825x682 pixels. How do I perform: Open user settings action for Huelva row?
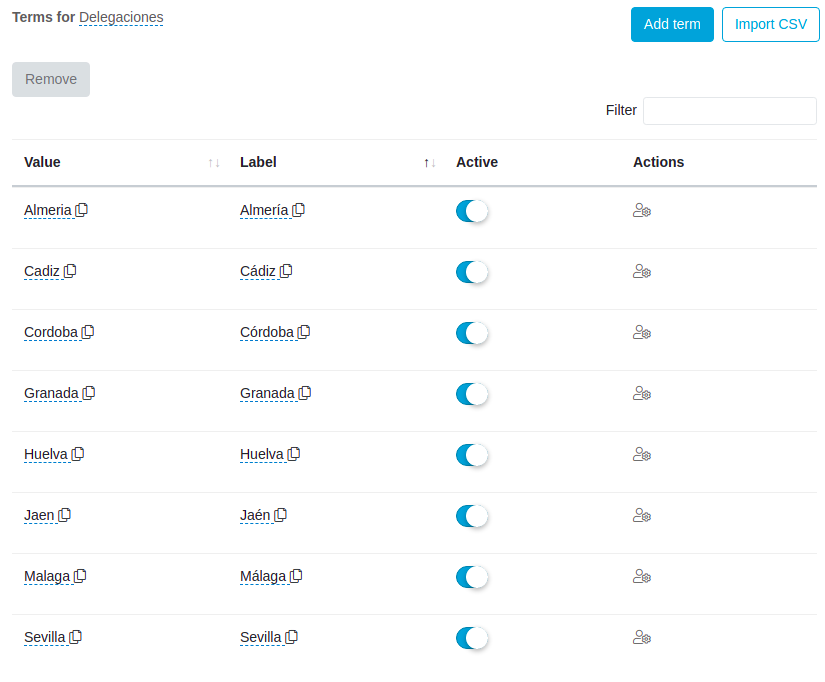pos(642,455)
